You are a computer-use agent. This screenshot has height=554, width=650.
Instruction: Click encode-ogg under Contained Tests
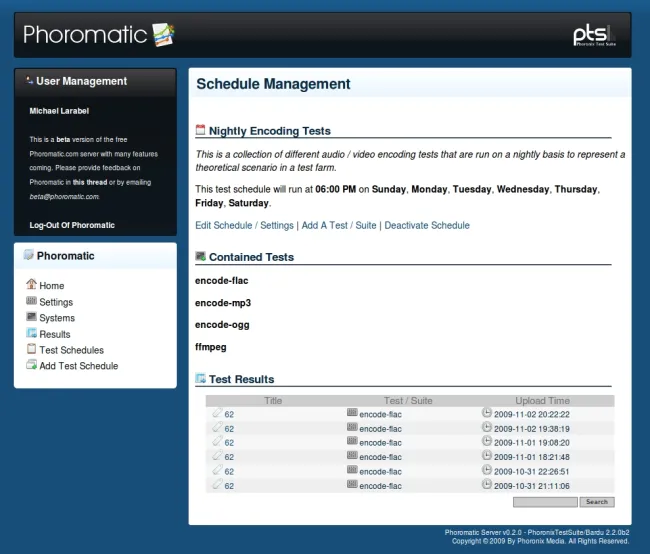[x=222, y=325]
